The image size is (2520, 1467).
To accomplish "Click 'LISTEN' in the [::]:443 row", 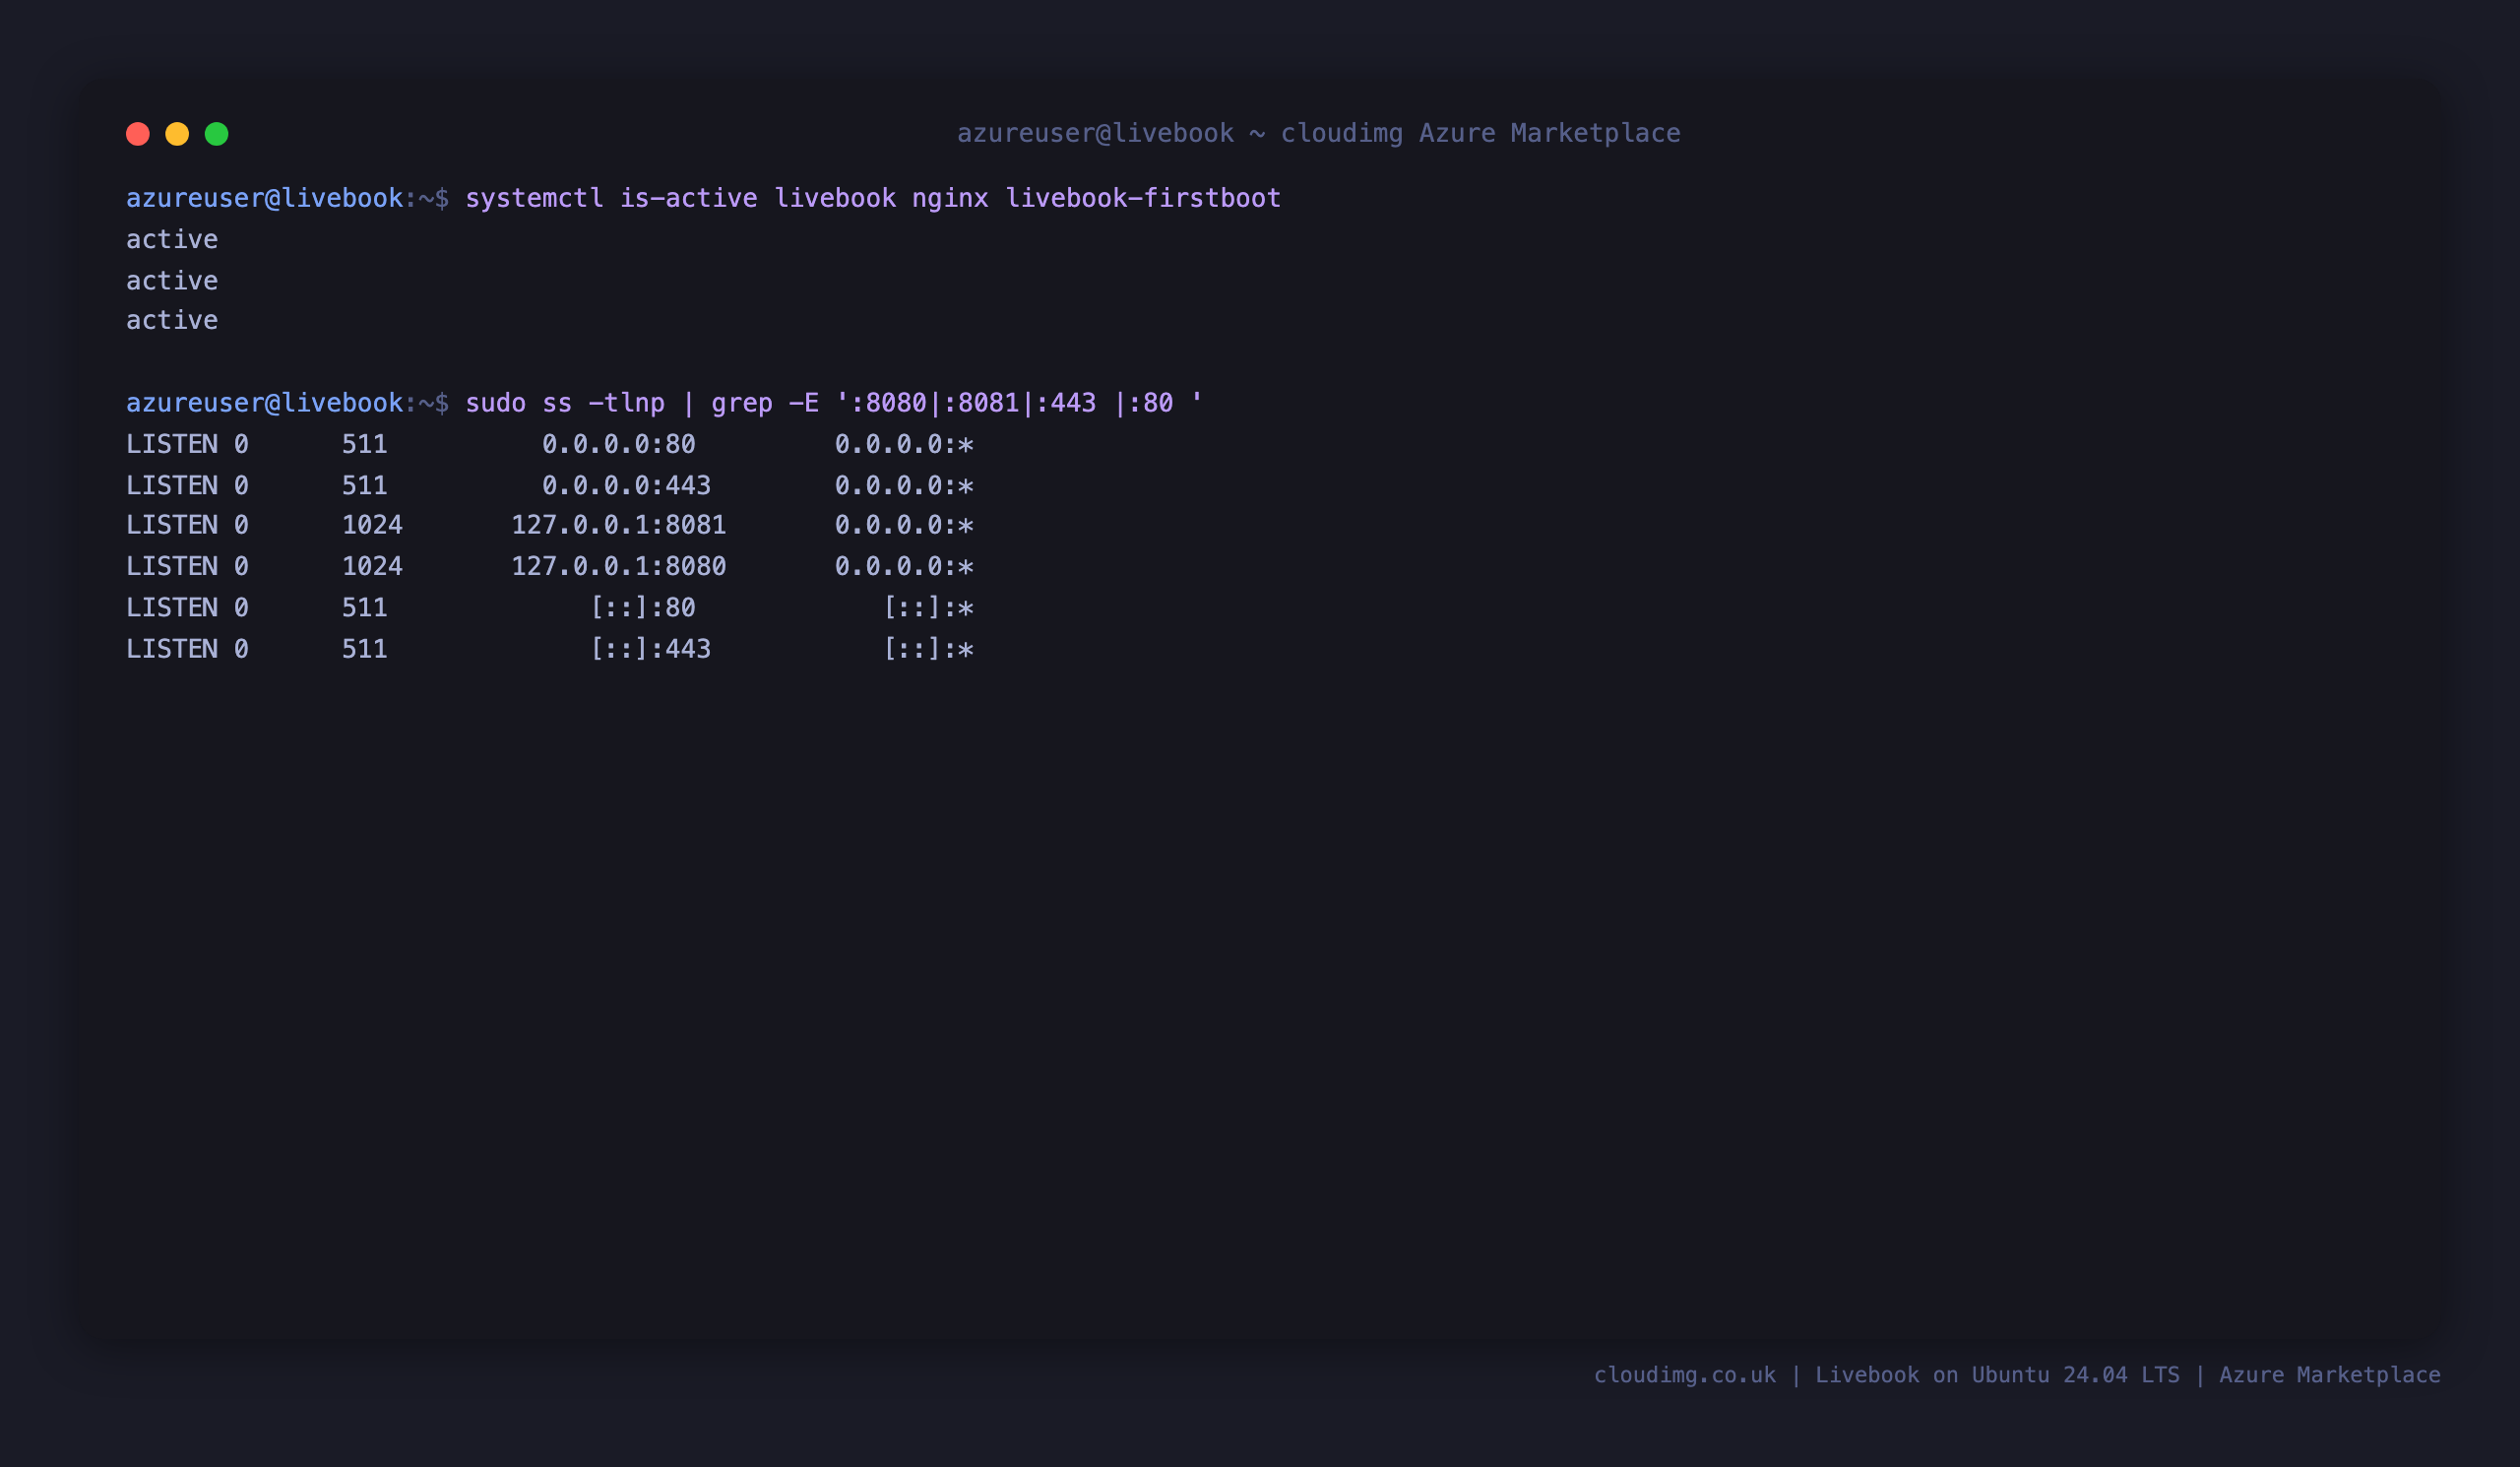I will pyautogui.click(x=172, y=648).
